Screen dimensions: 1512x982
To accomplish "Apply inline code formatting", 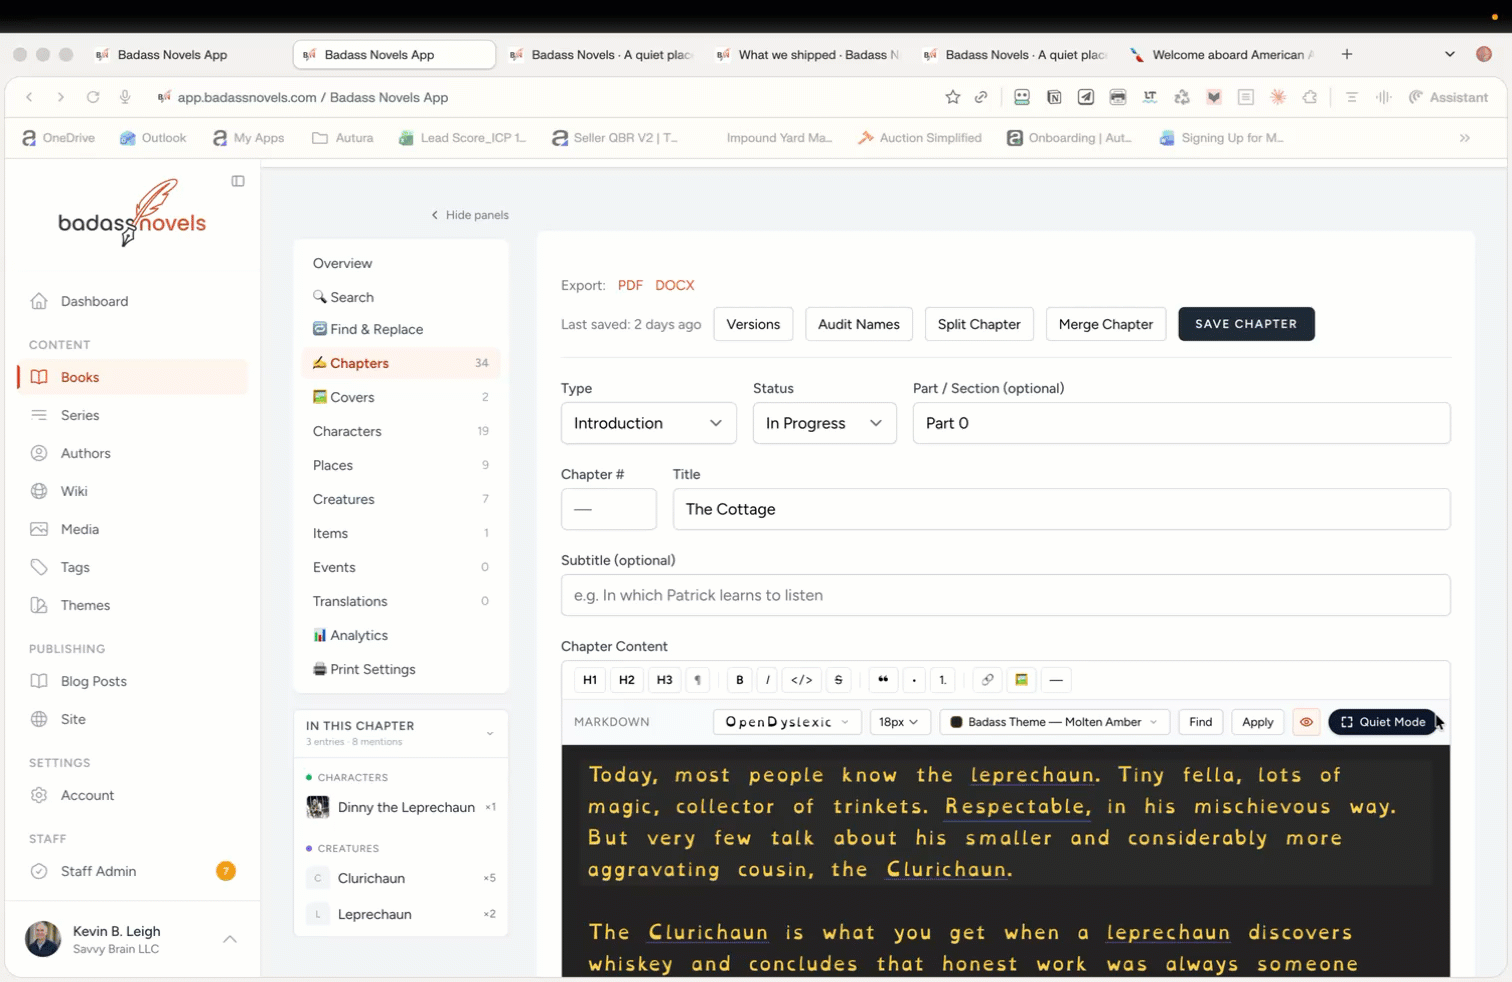I will 801,680.
